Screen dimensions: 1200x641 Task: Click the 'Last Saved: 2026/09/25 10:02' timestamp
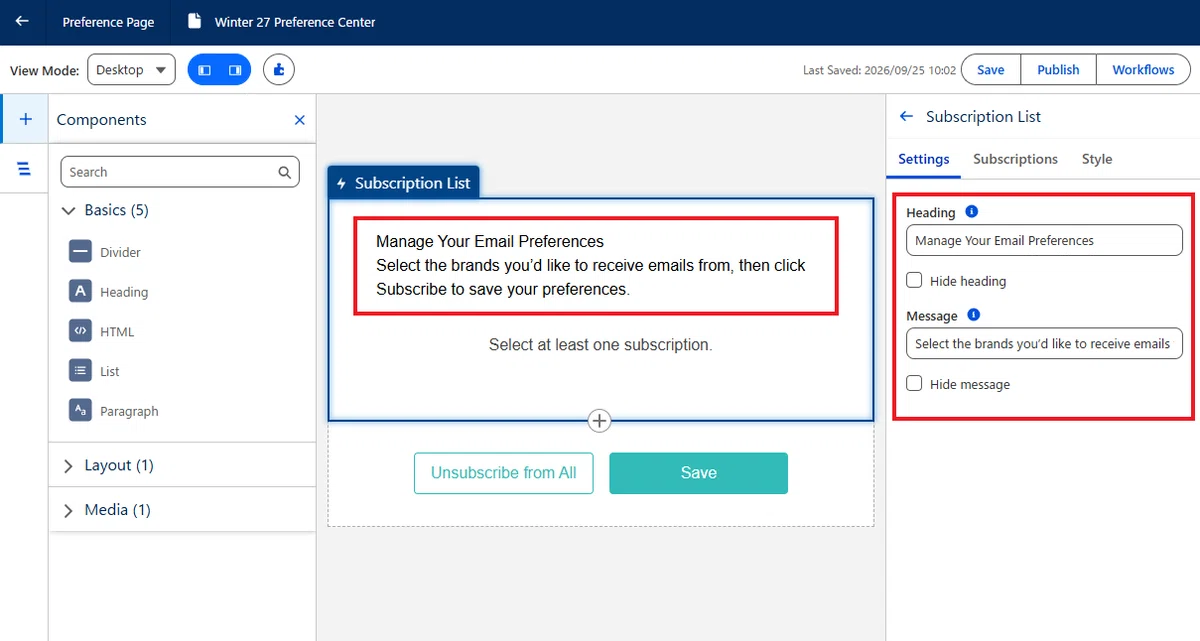point(879,70)
